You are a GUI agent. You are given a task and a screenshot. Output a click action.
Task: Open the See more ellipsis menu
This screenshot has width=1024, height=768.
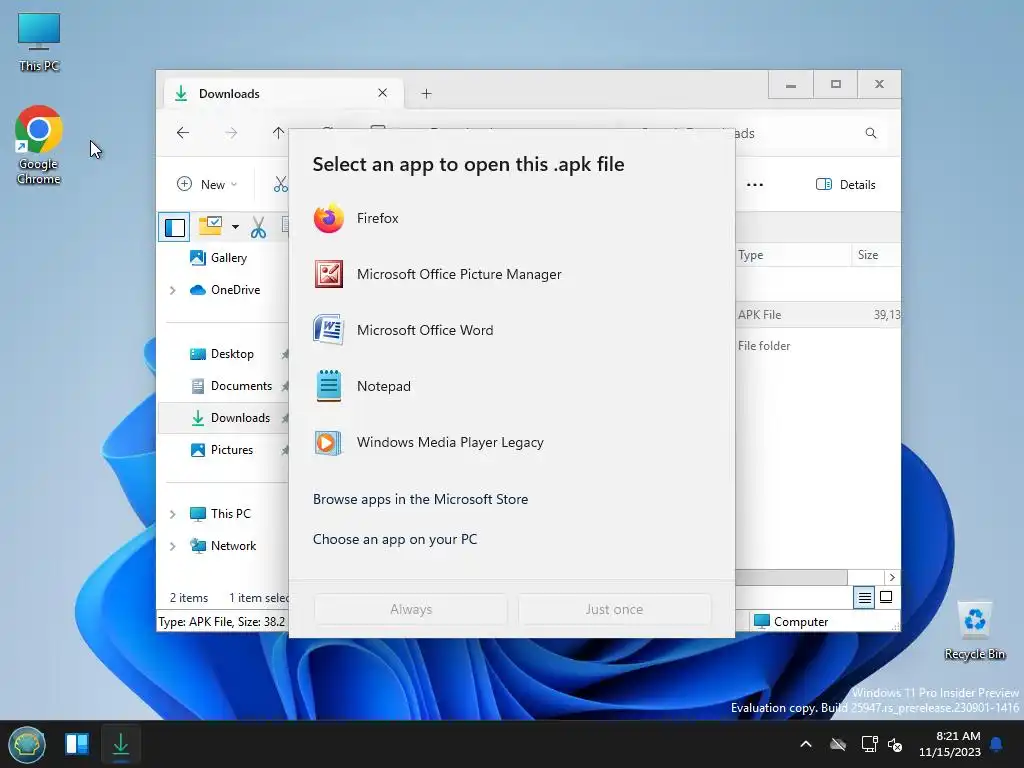coord(755,185)
